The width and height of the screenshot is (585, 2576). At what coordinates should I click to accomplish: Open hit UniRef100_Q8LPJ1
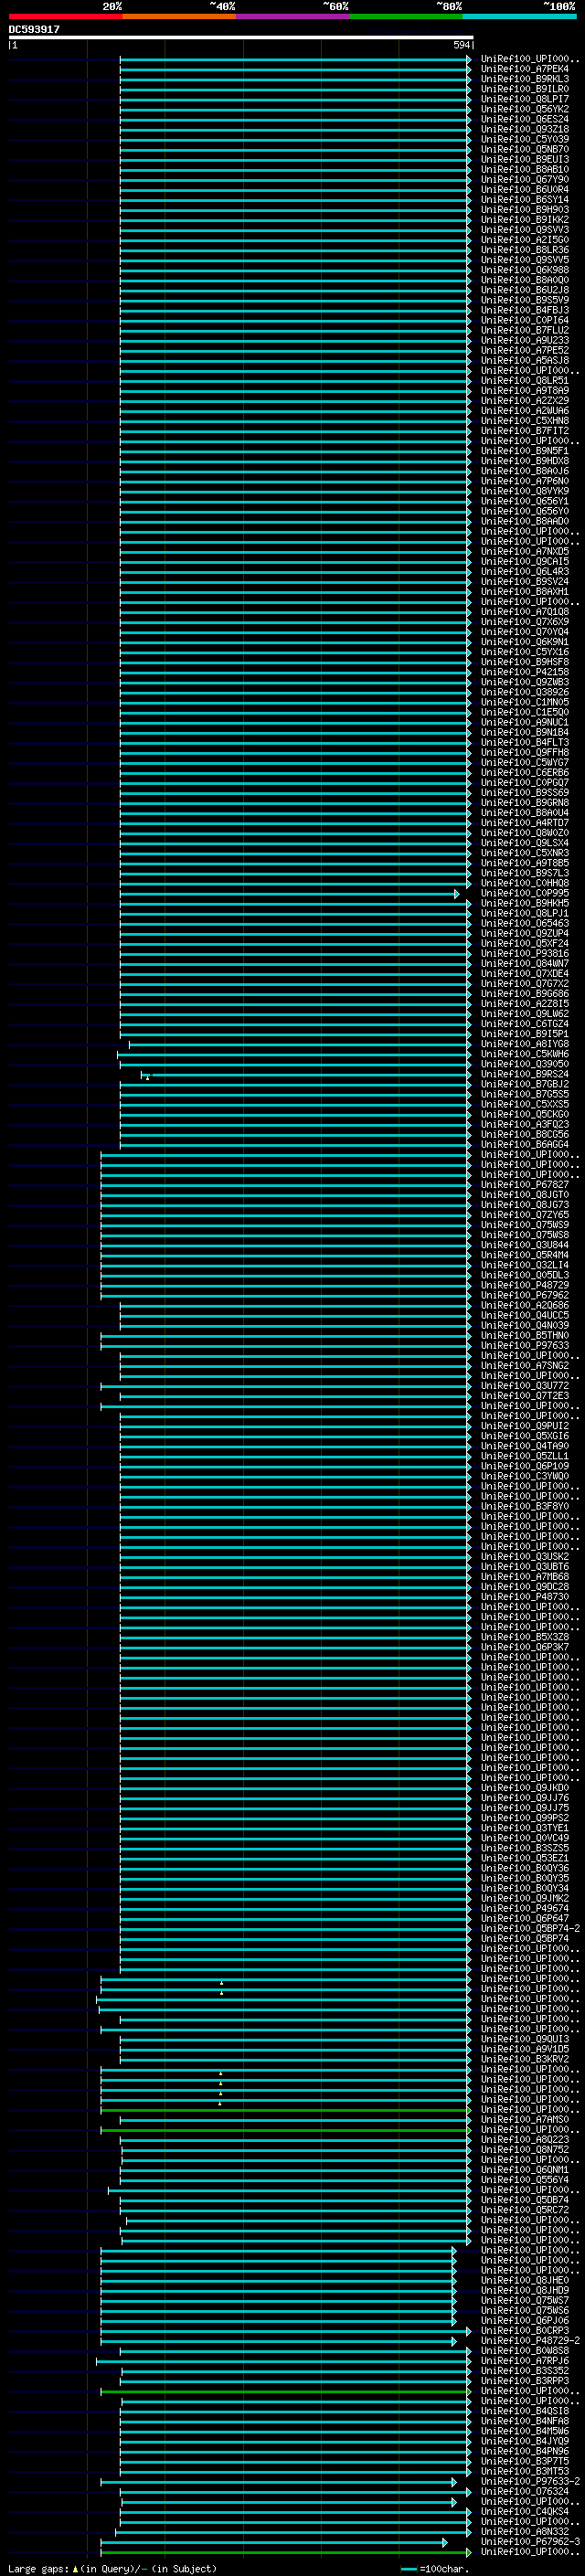tap(525, 913)
